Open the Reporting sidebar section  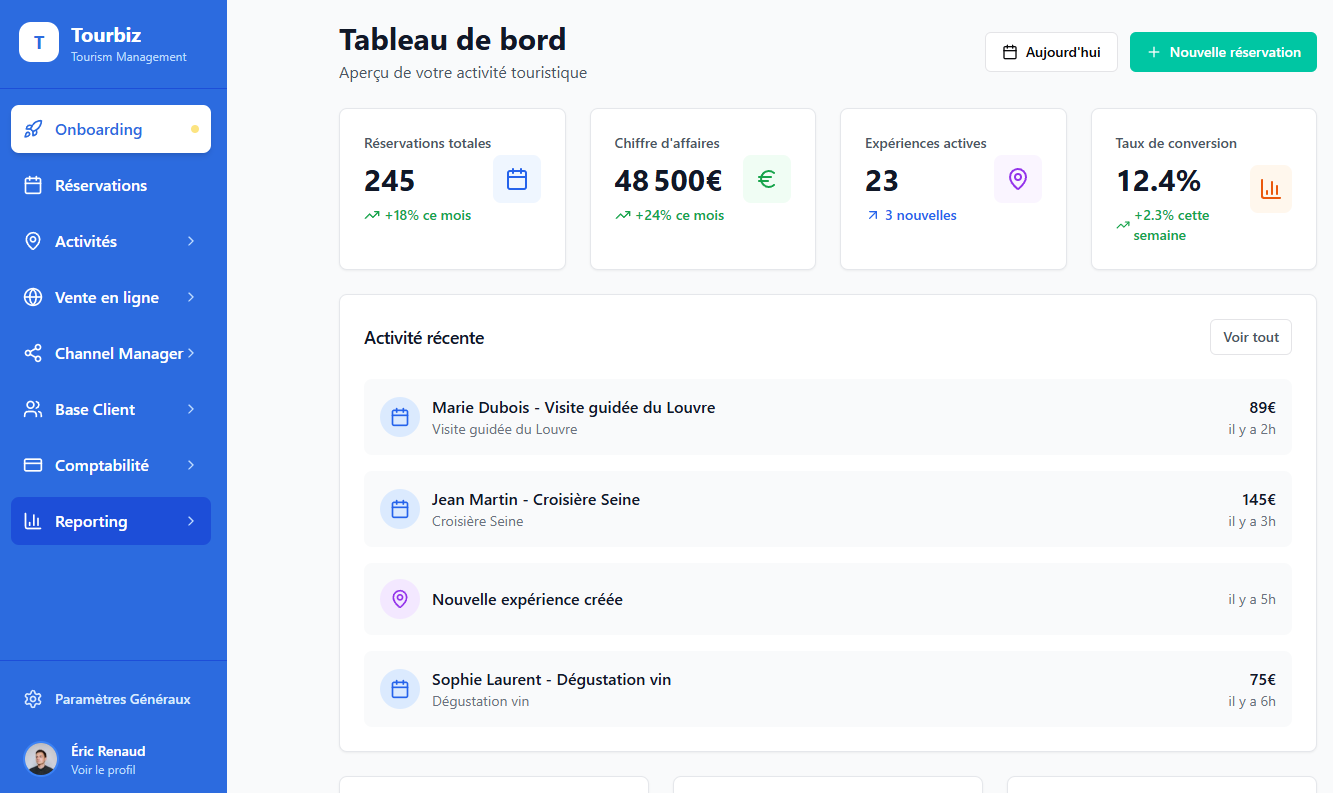91,521
